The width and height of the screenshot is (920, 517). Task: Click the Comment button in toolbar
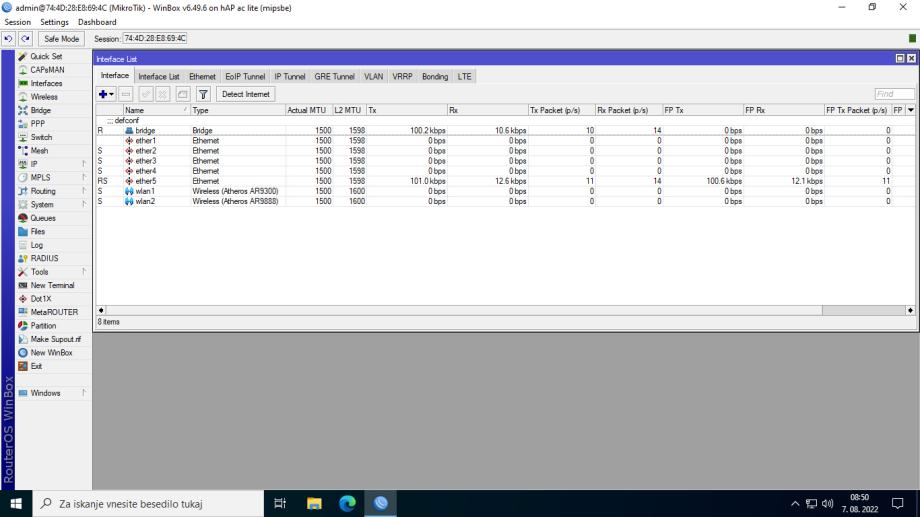click(183, 94)
